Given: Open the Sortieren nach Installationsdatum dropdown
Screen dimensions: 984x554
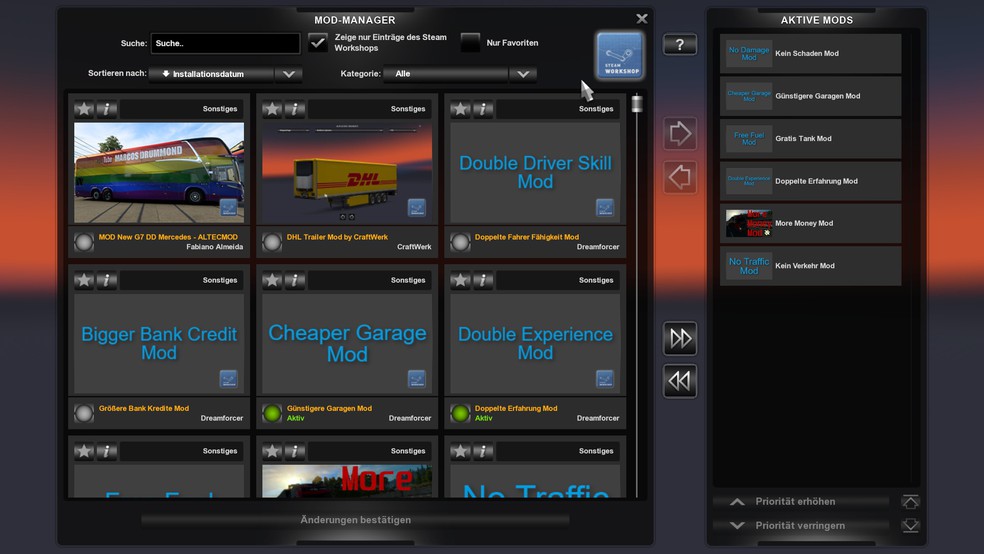Looking at the screenshot, I should (225, 74).
